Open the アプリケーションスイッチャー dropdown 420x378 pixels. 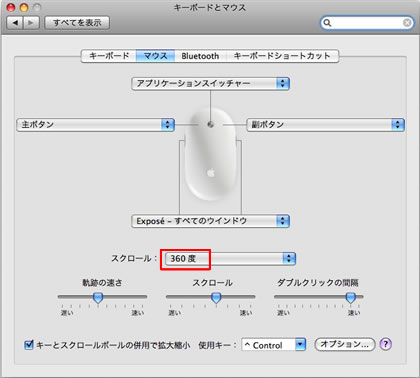pos(210,83)
